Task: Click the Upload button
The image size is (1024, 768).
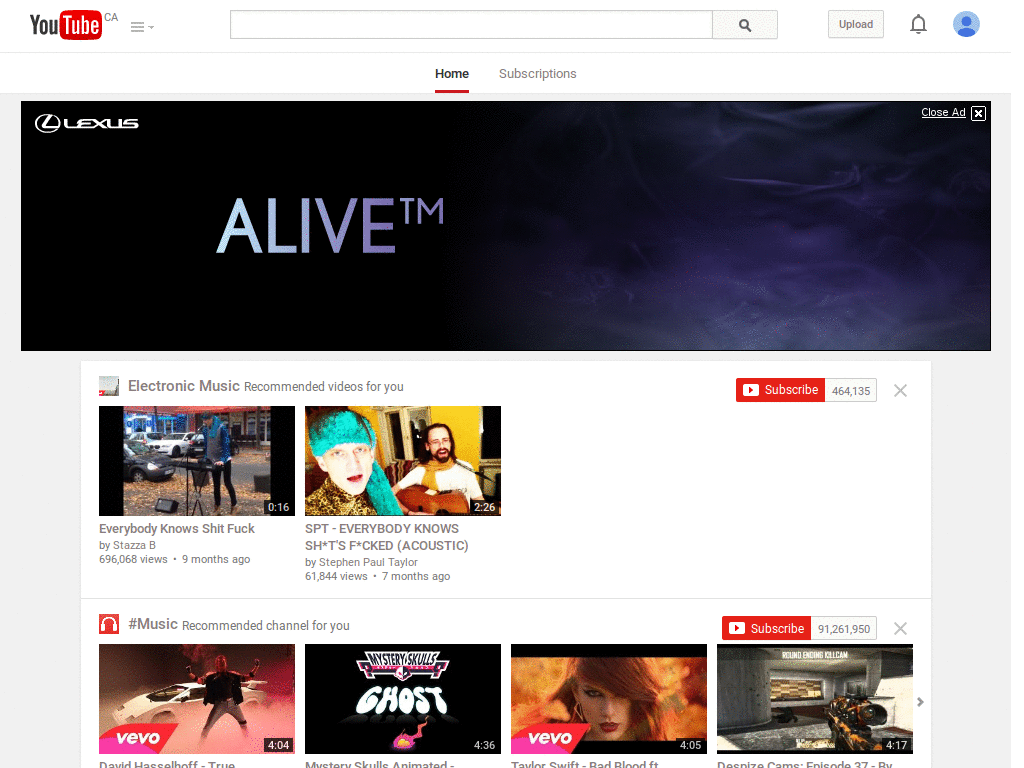Action: pyautogui.click(x=856, y=24)
